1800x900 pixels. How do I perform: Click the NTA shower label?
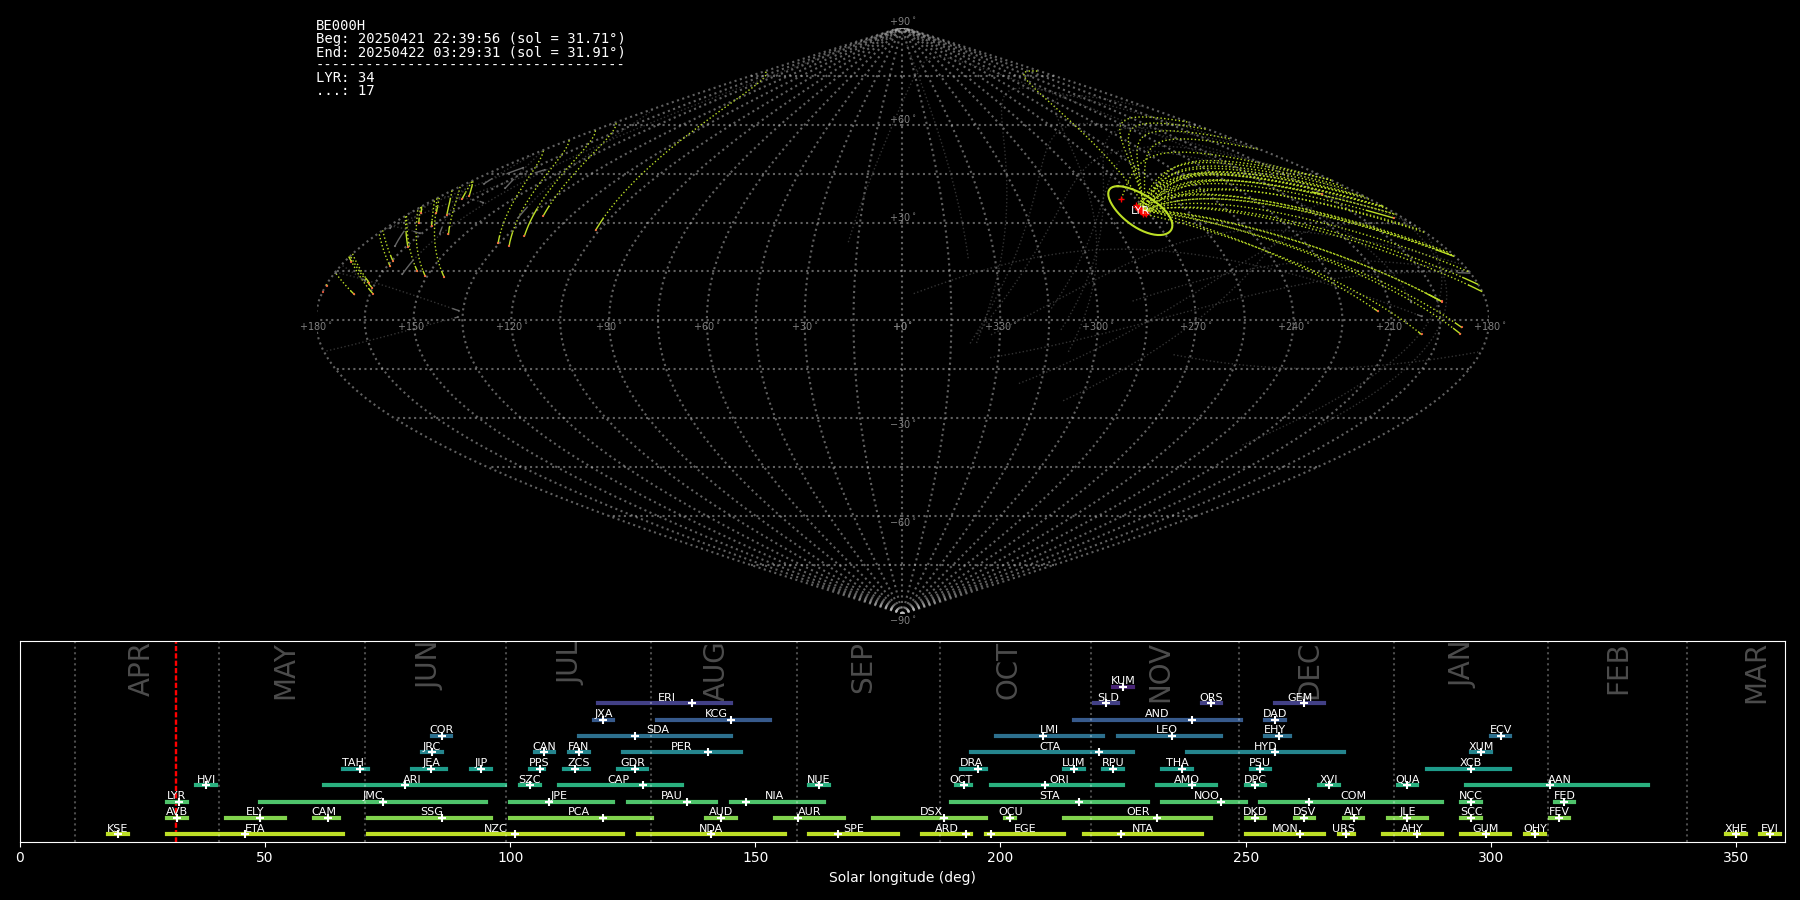point(1142,829)
